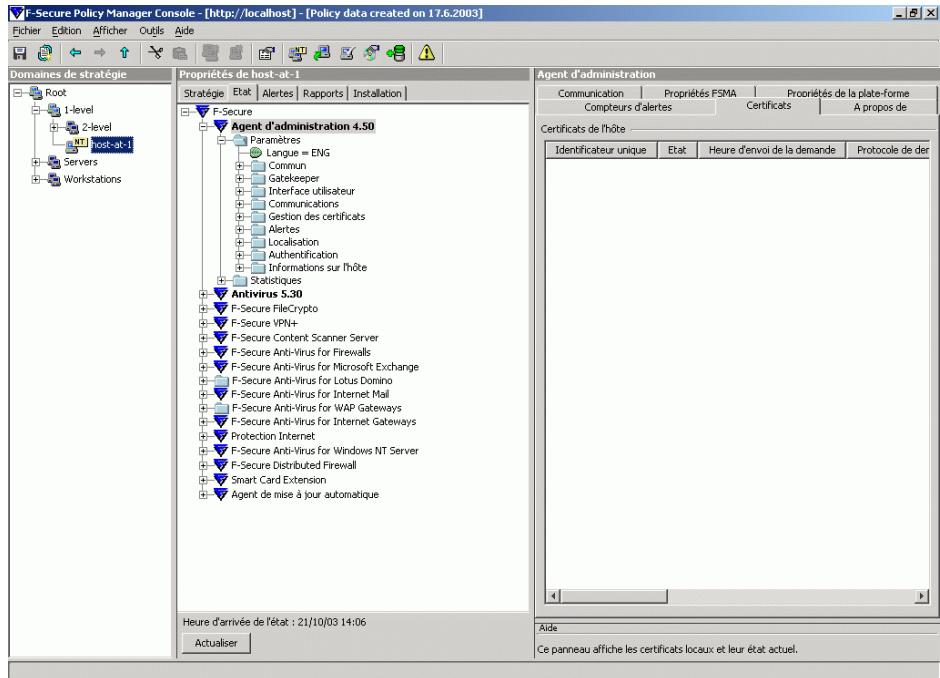This screenshot has width=940, height=678.
Task: Expand the F-Secure FileCrypto node
Action: [x=203, y=309]
